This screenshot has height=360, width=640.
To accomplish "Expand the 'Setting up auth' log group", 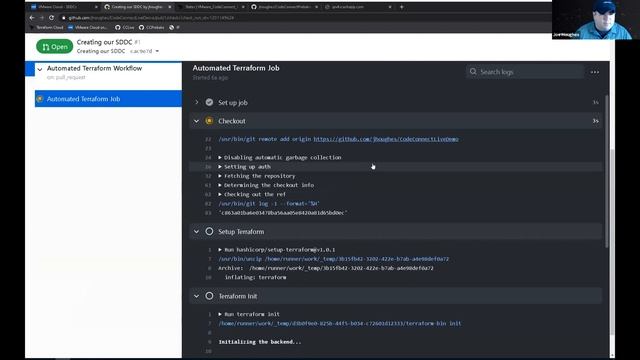I will tap(244, 167).
